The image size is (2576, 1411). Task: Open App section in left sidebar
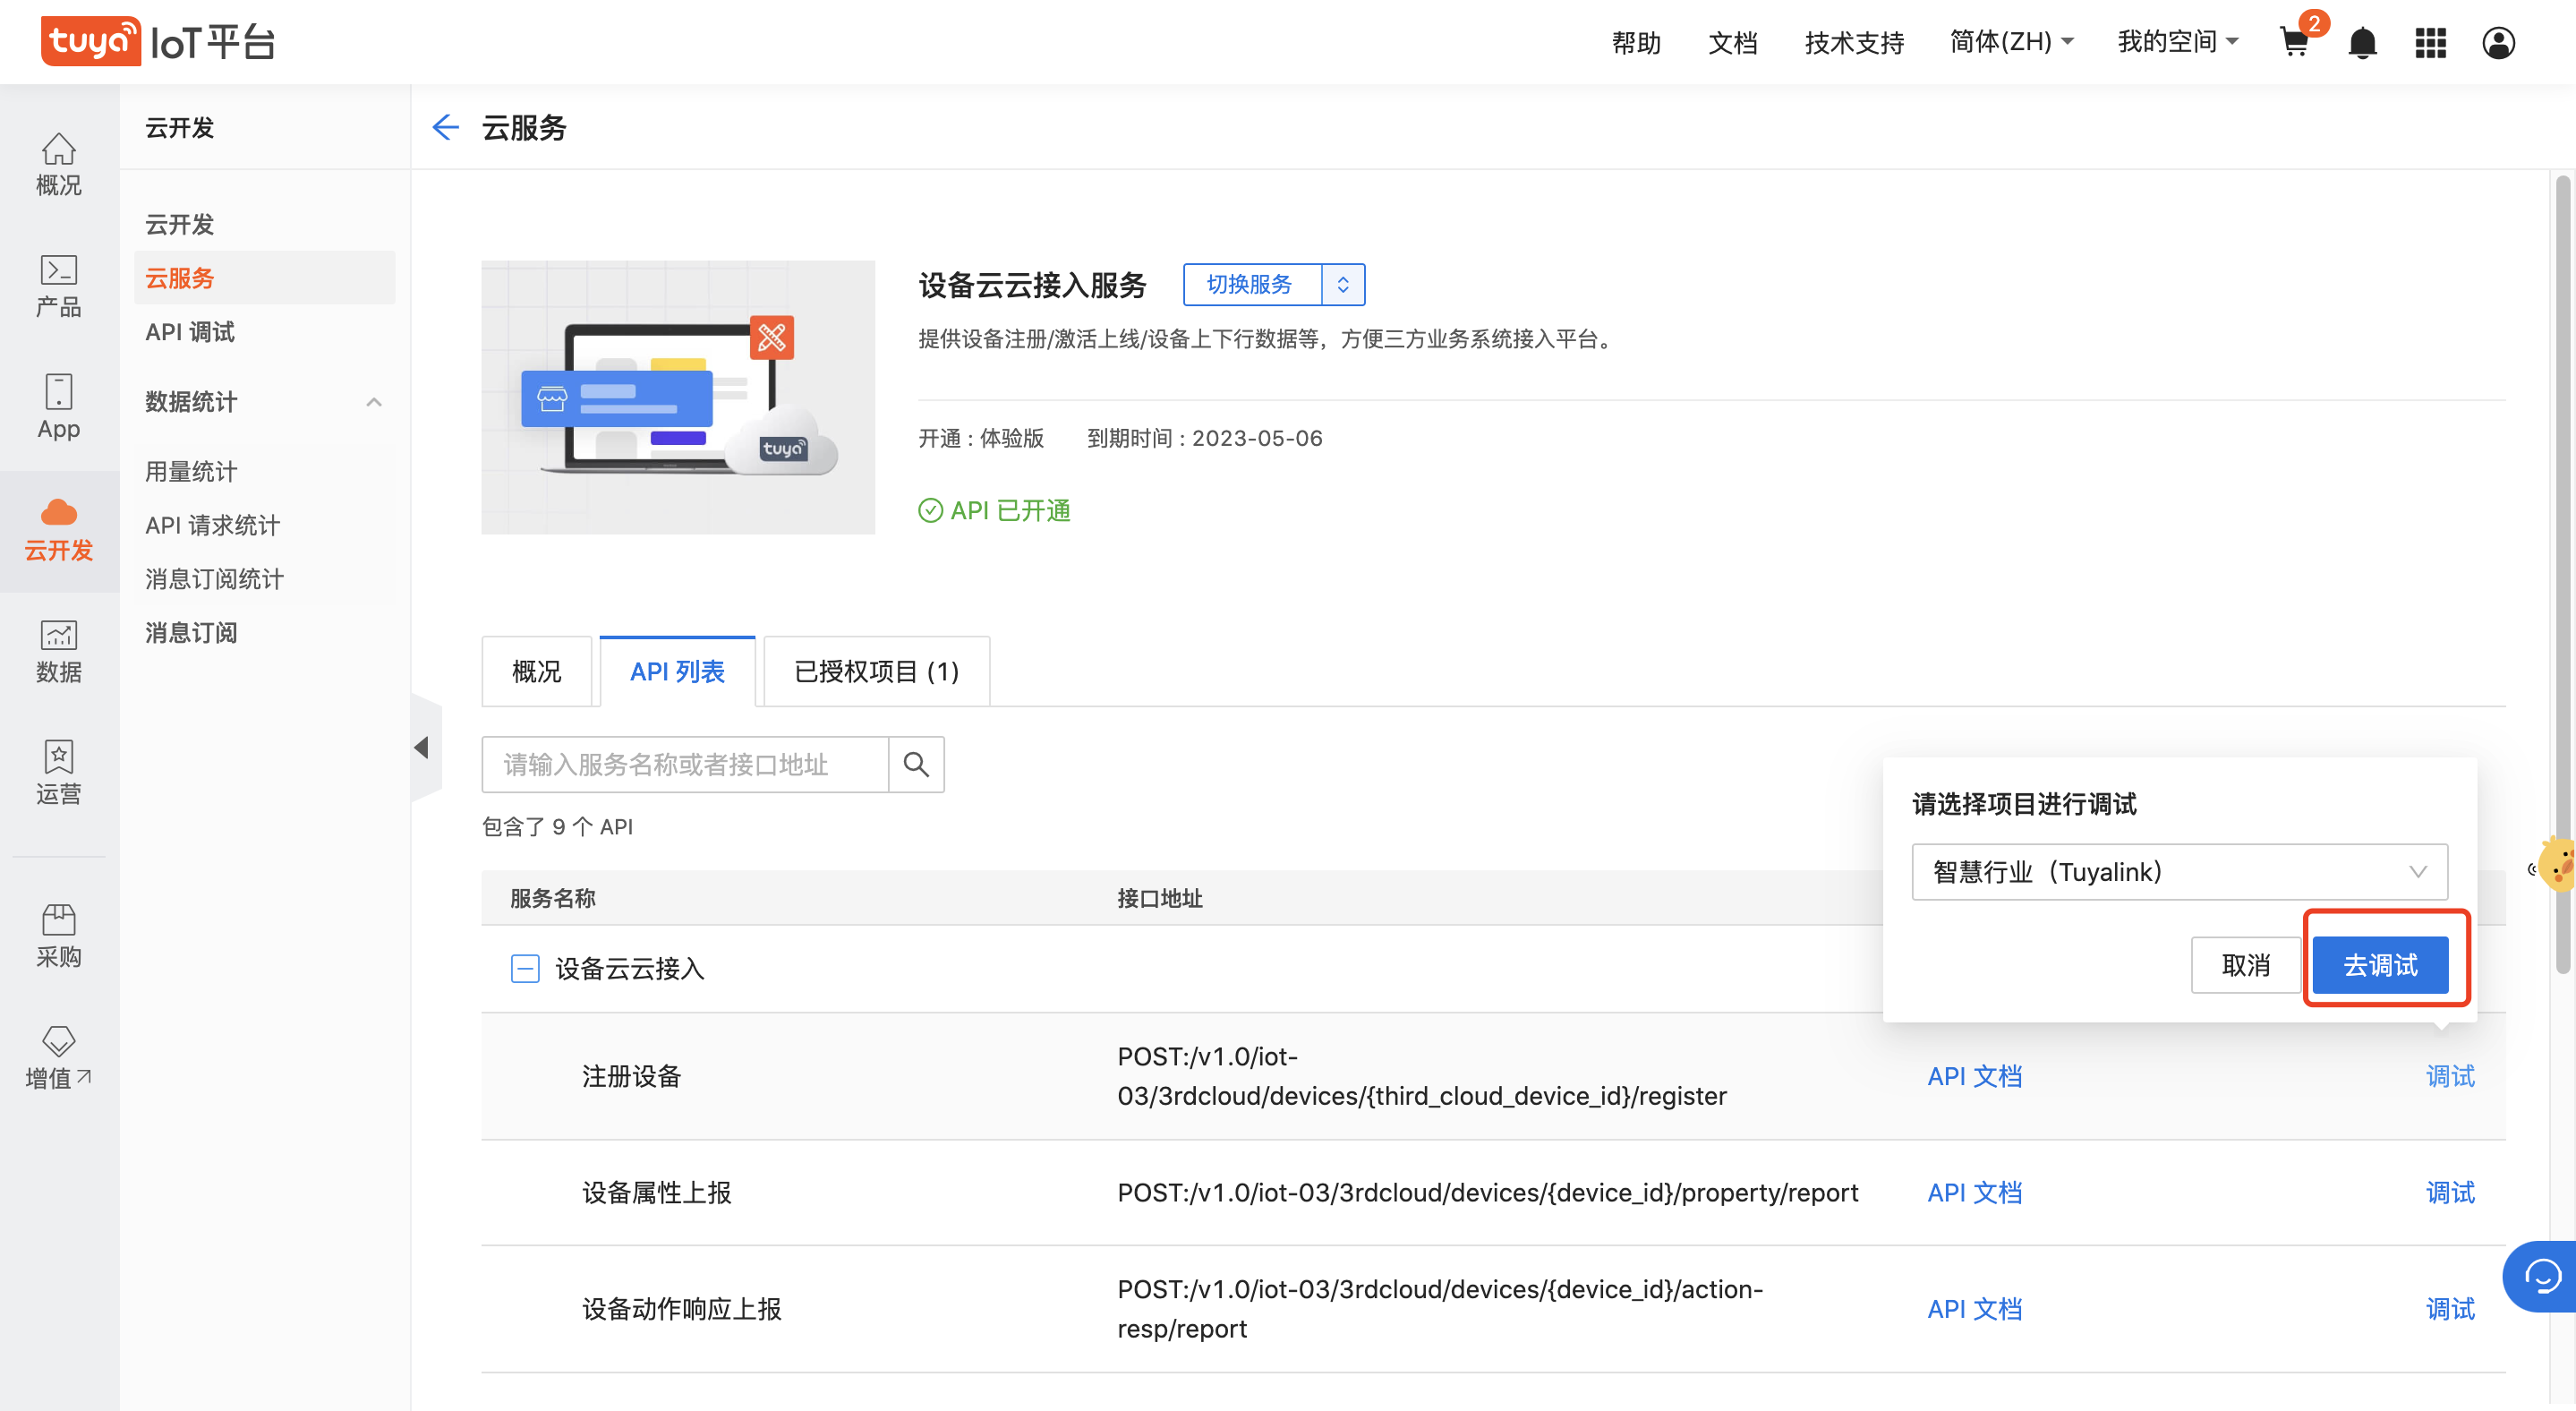[59, 408]
